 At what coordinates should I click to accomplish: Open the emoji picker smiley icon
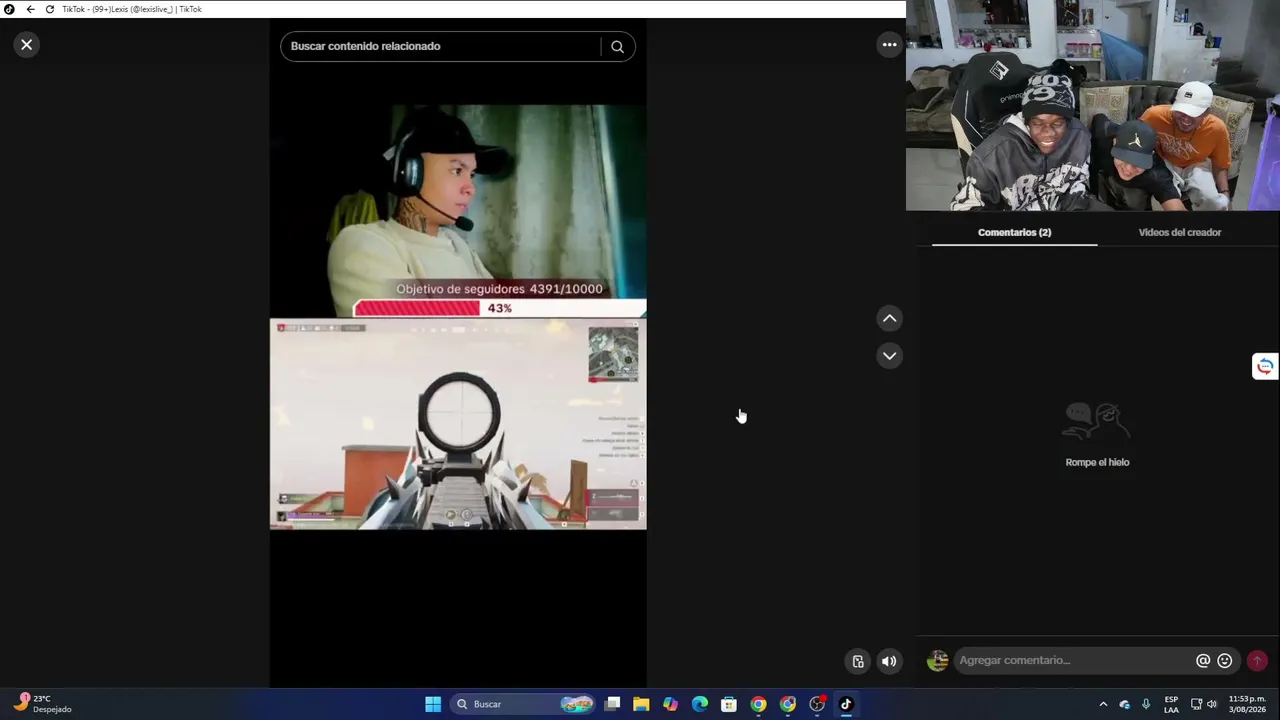1224,660
